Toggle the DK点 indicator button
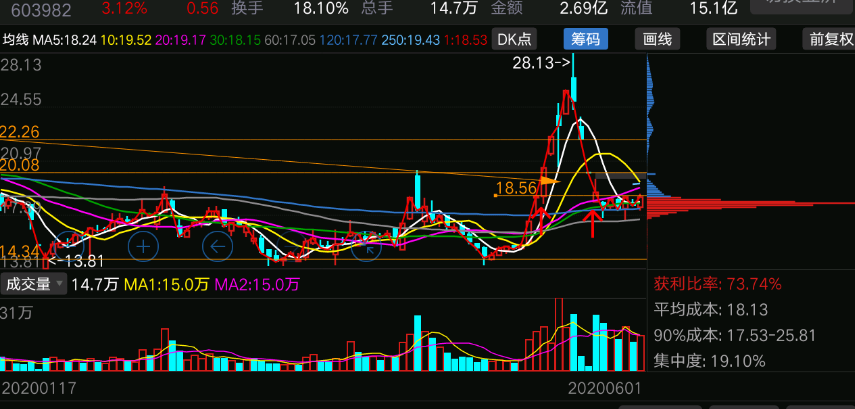Image resolution: width=855 pixels, height=409 pixels. (514, 39)
